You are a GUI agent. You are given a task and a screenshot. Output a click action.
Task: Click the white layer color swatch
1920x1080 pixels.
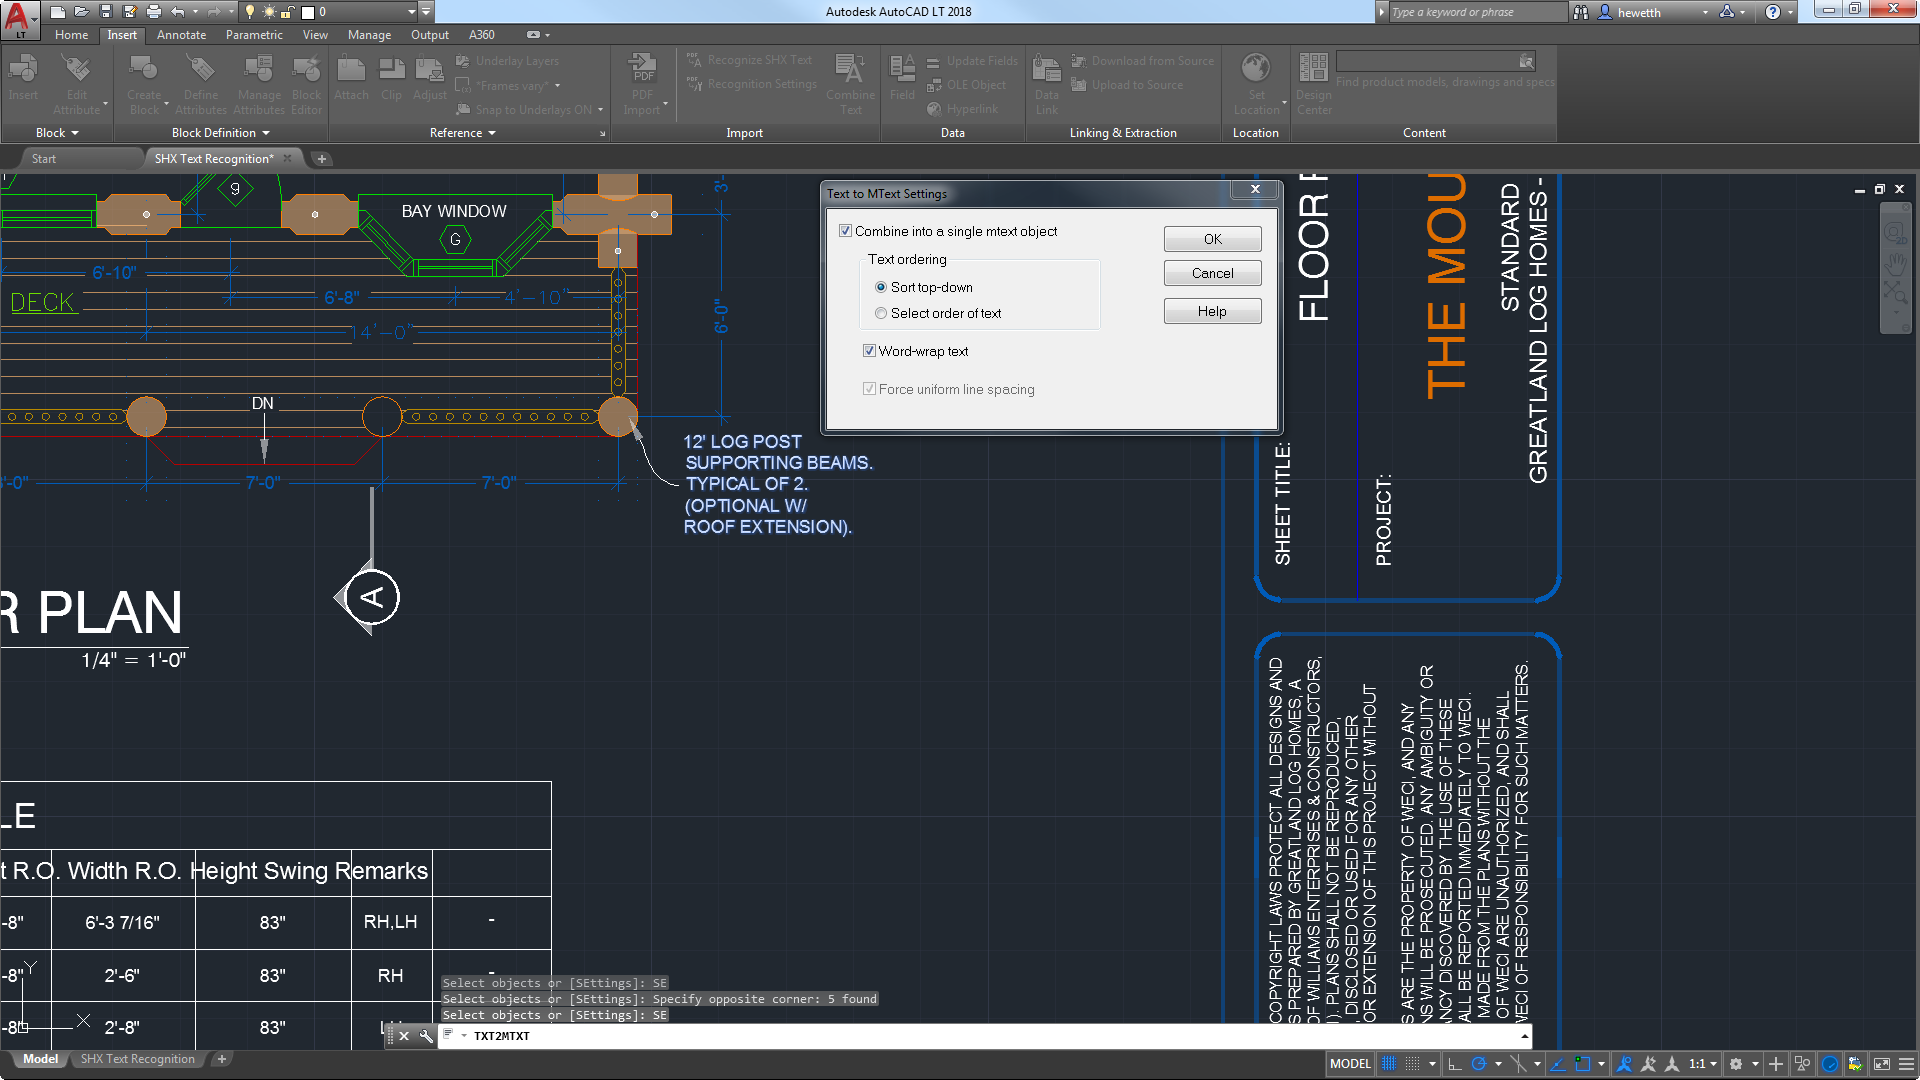point(308,13)
